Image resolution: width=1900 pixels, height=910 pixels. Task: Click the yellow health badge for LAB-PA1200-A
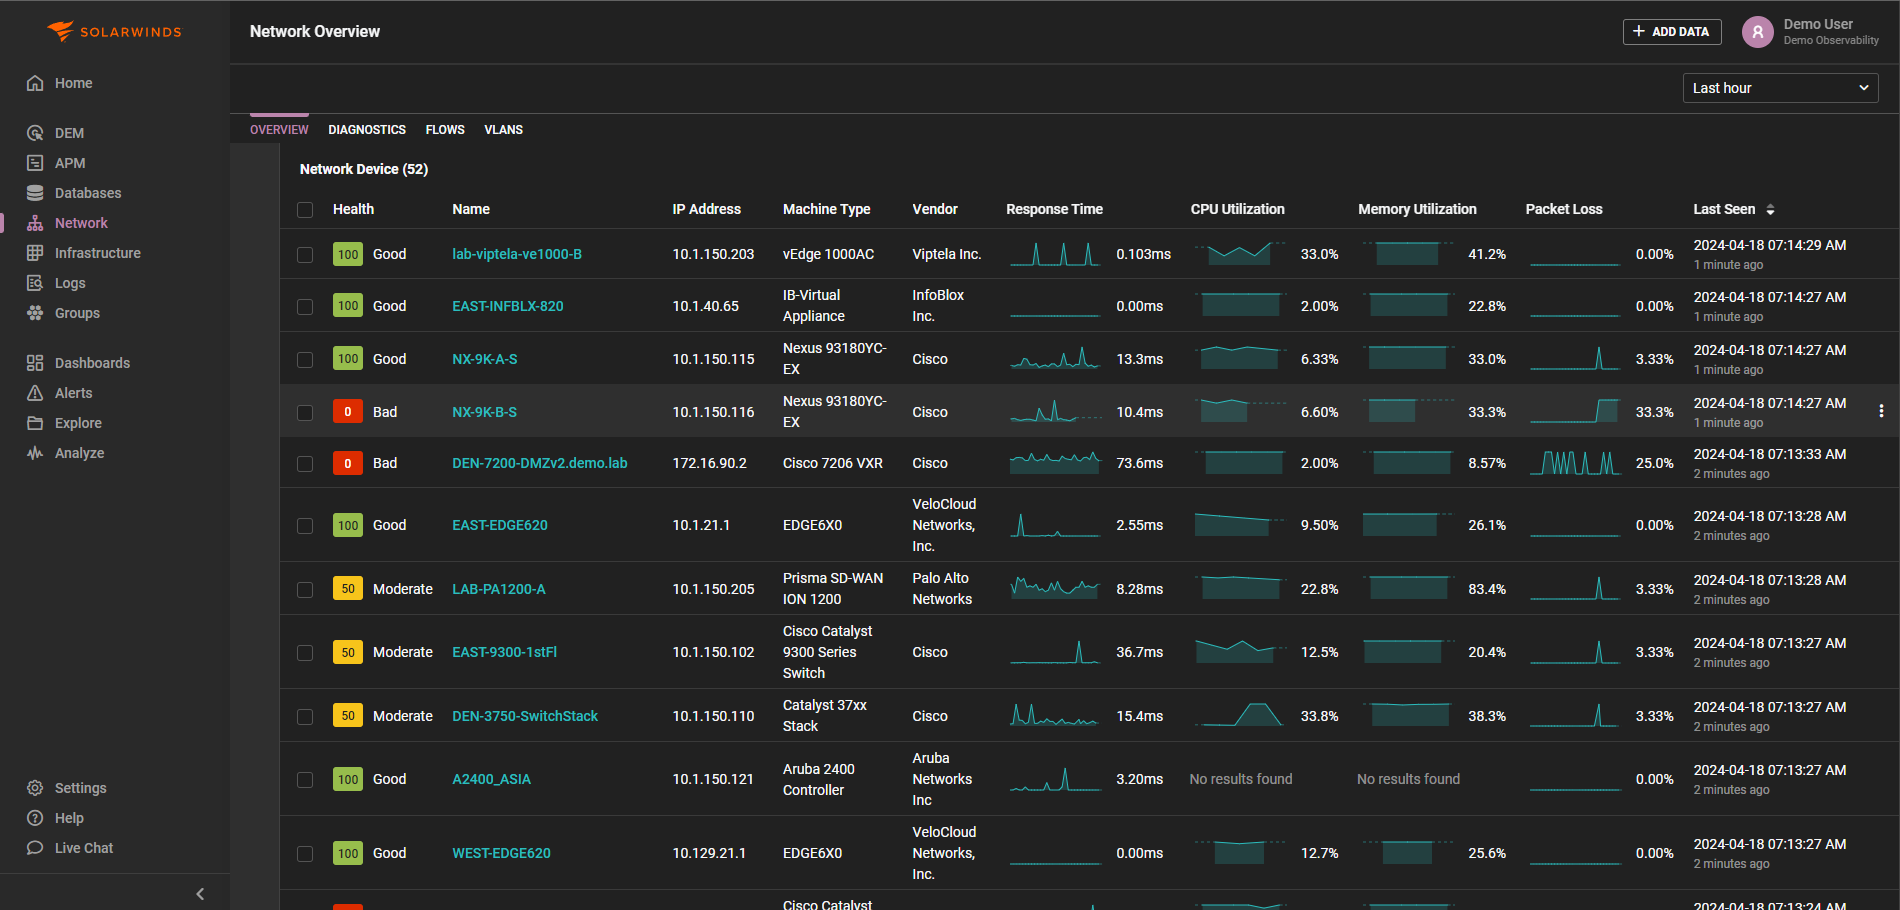click(348, 589)
